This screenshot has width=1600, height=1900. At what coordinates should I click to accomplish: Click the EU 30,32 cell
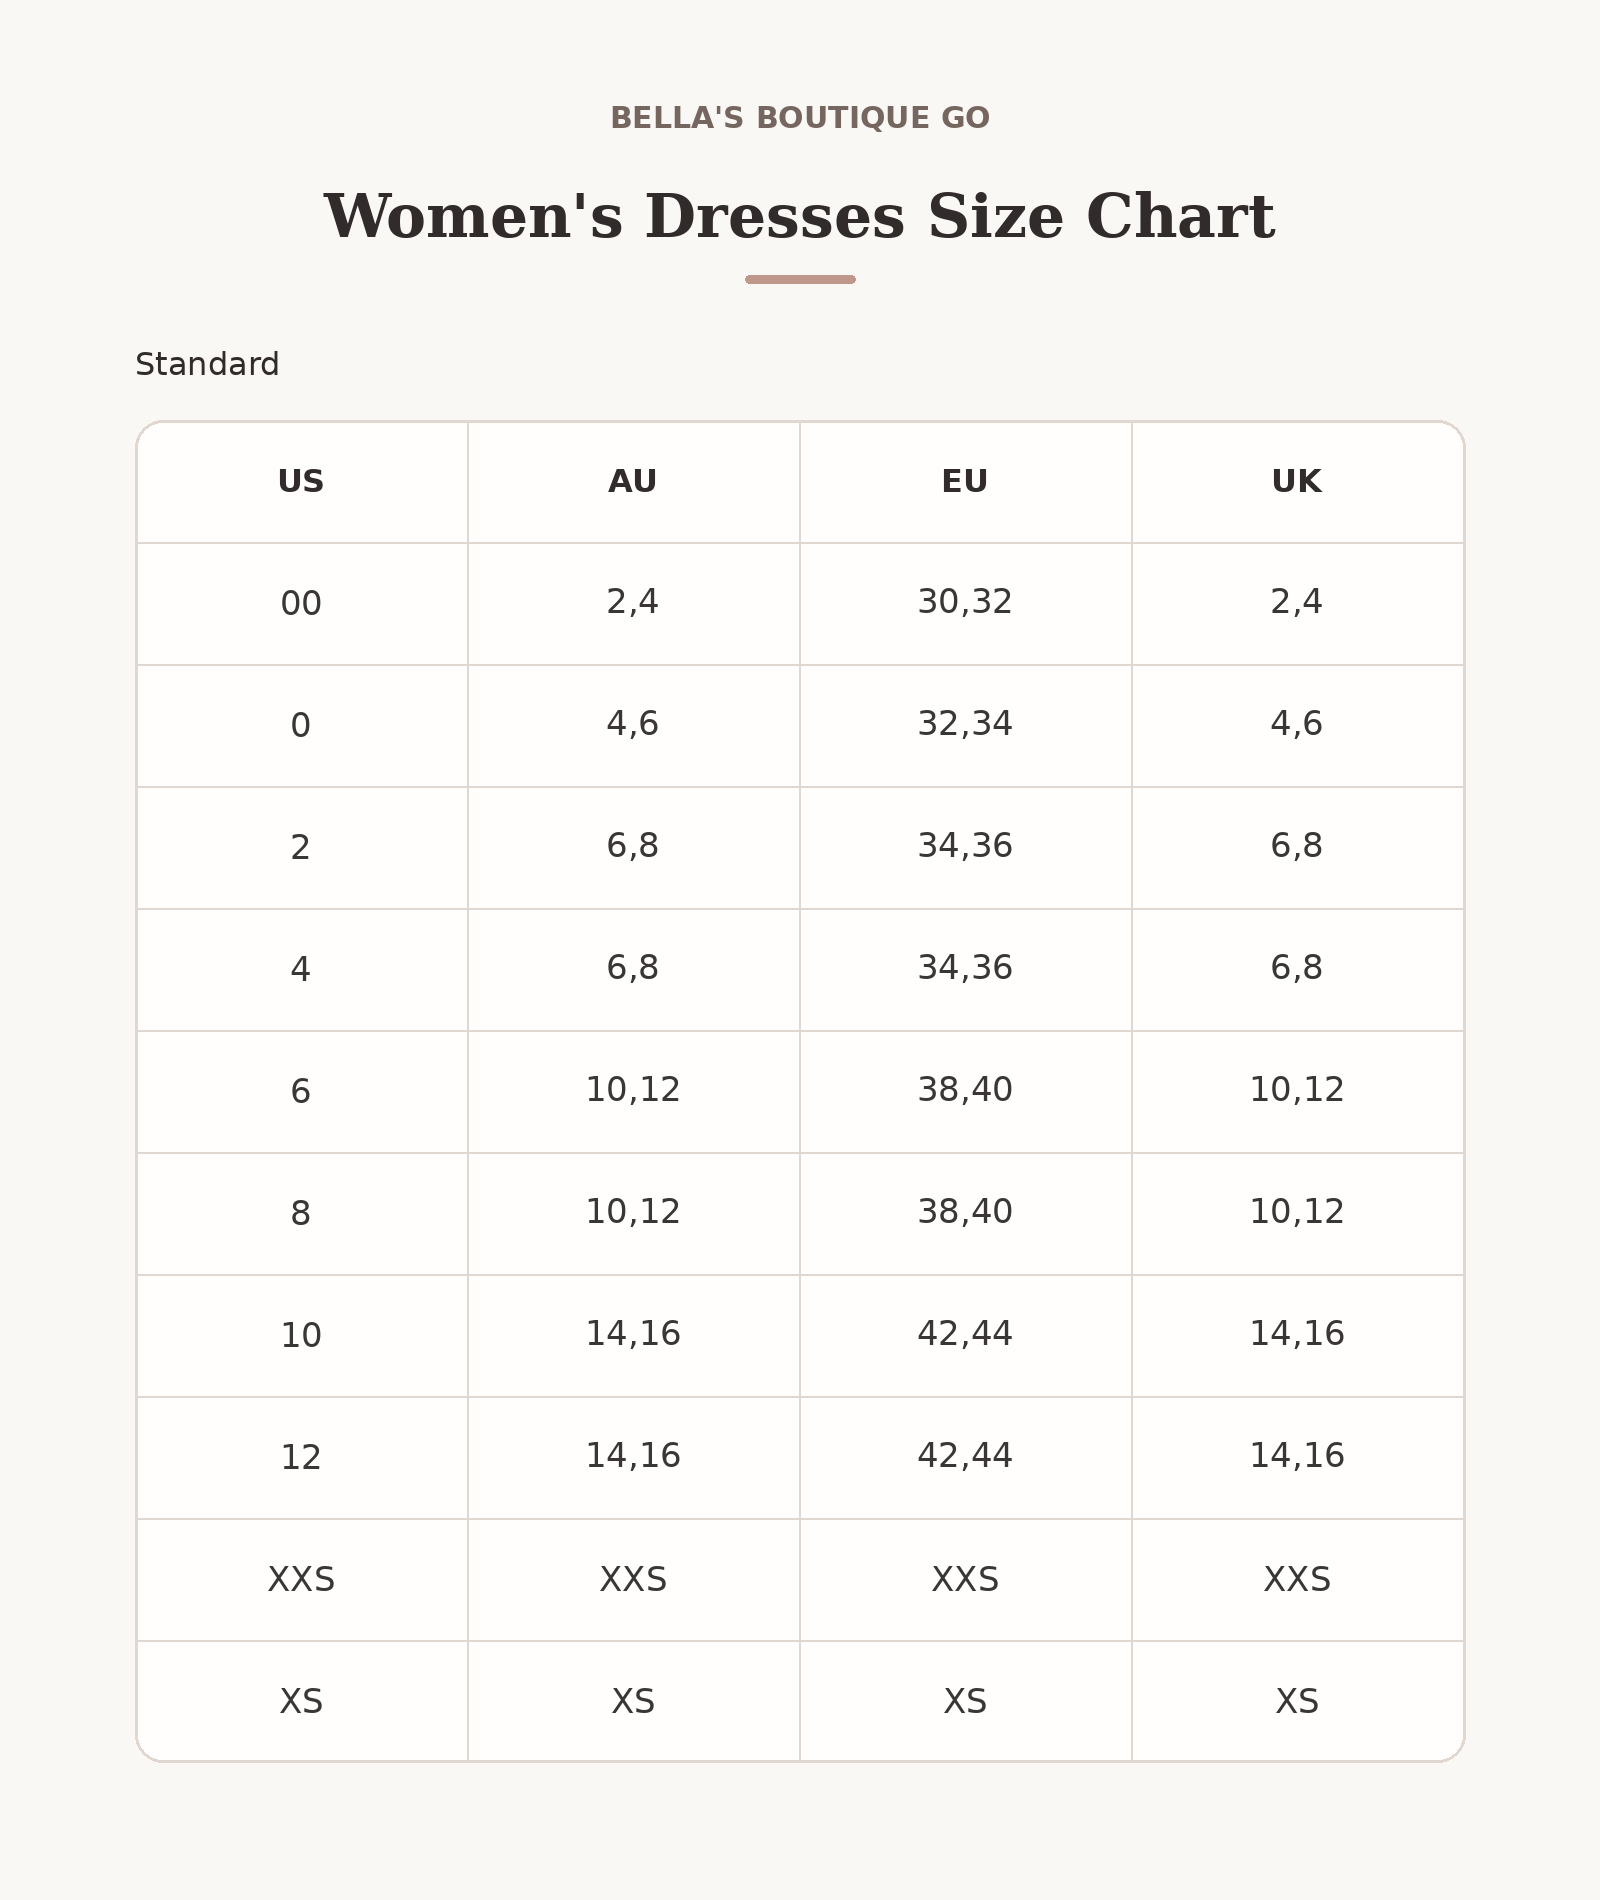tap(965, 604)
